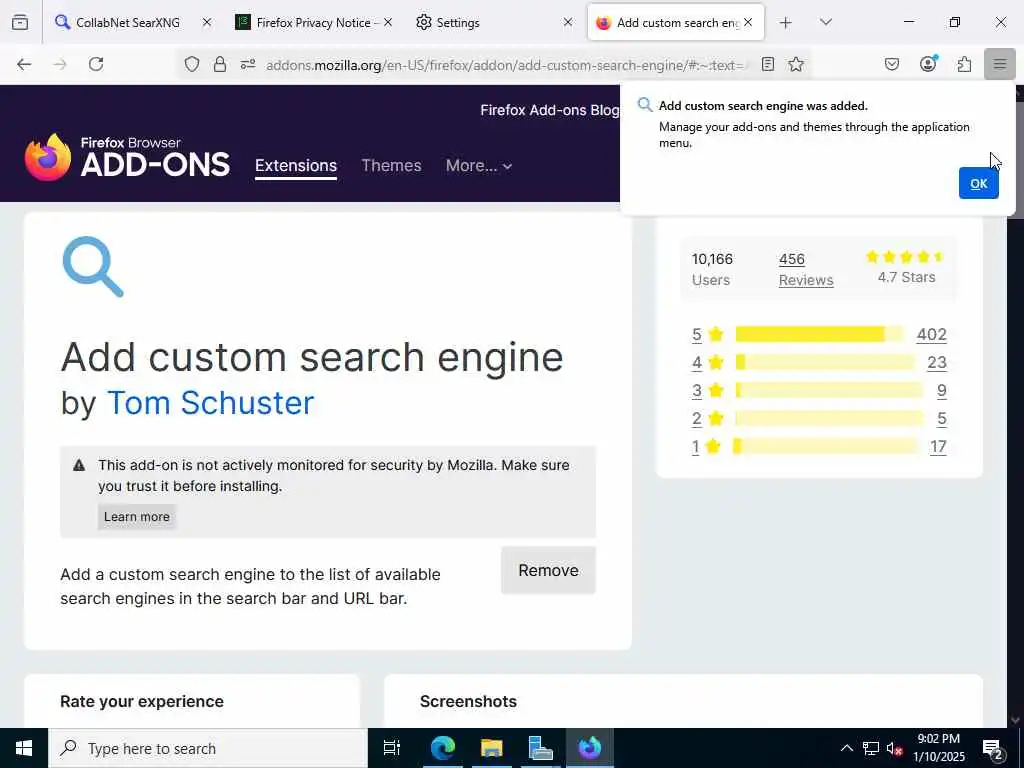Viewport: 1024px width, 768px height.
Task: Open the network status tray icon
Action: (x=871, y=748)
